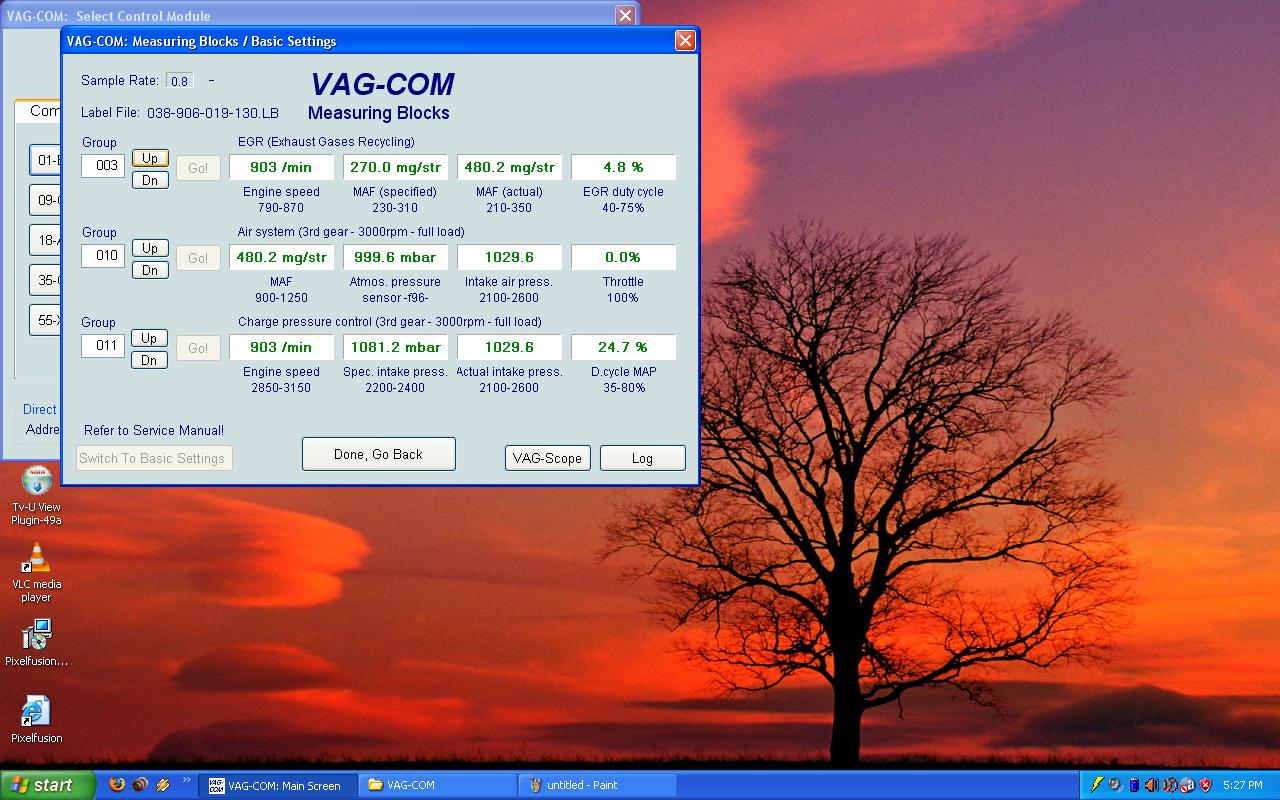Click the yellow lightning bolt tray icon
The width and height of the screenshot is (1280, 800).
pyautogui.click(x=1097, y=785)
